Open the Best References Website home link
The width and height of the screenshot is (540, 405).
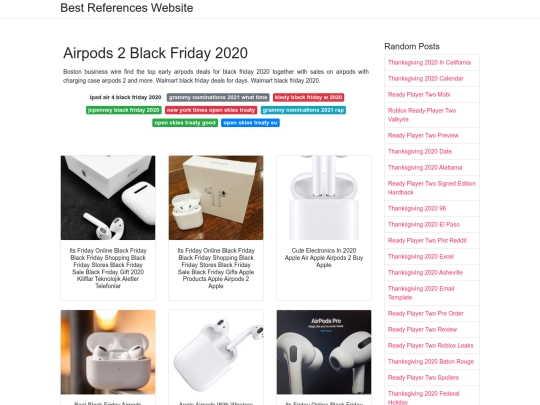[126, 8]
